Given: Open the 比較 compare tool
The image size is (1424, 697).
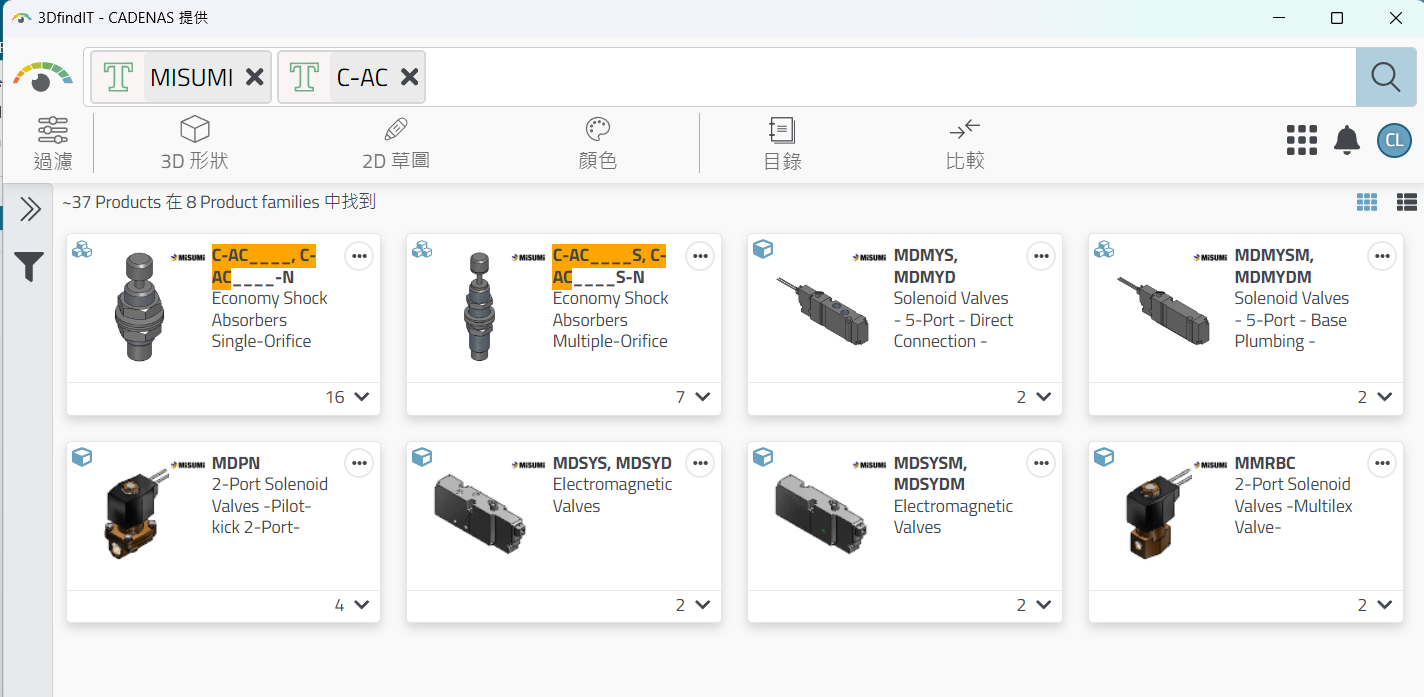Looking at the screenshot, I should click(x=965, y=144).
